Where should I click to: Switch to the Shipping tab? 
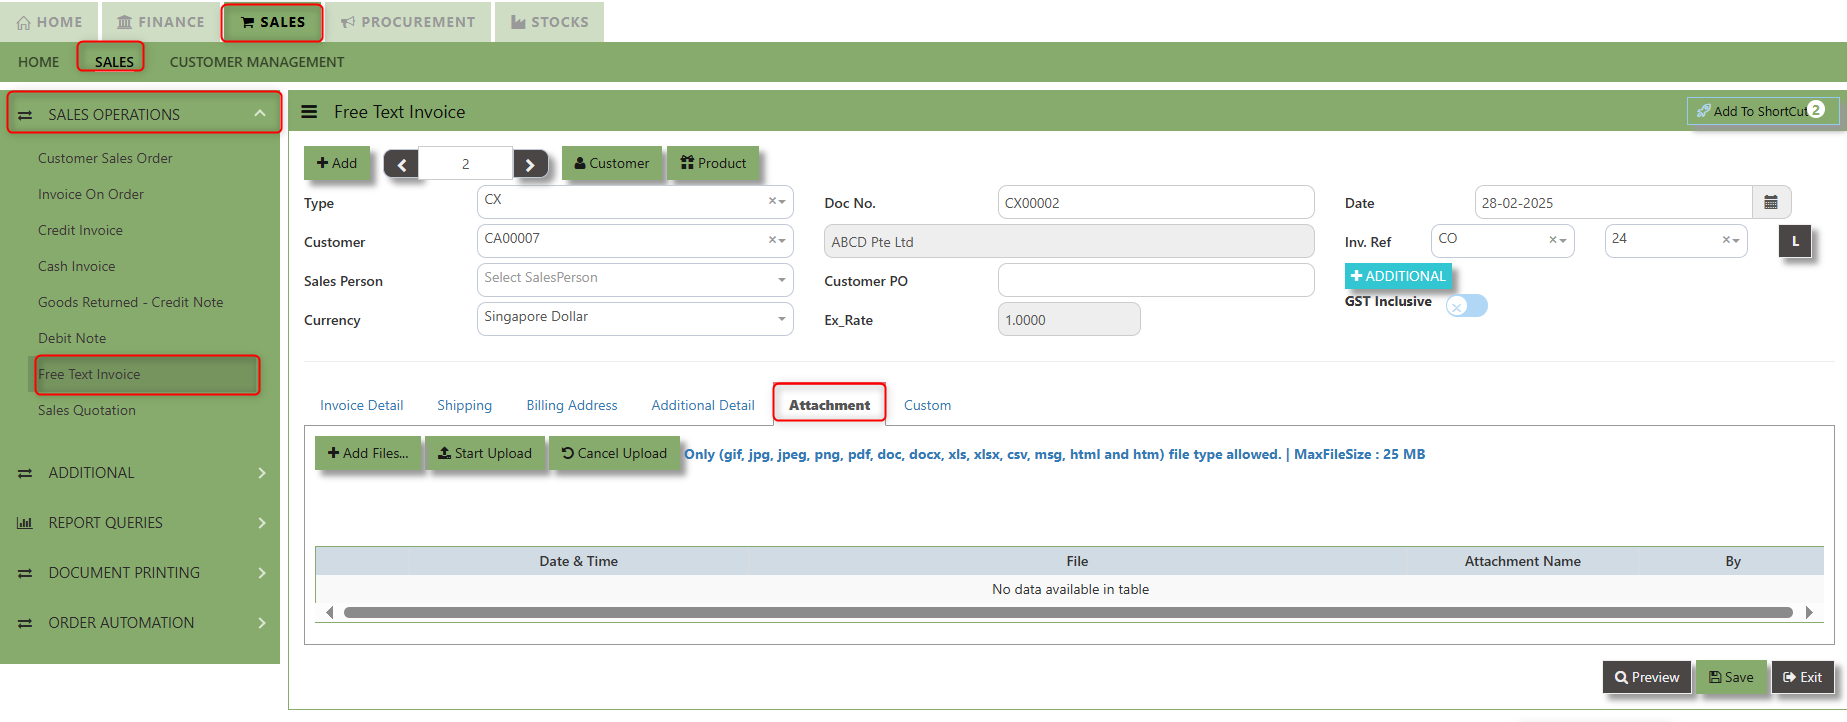click(x=464, y=405)
